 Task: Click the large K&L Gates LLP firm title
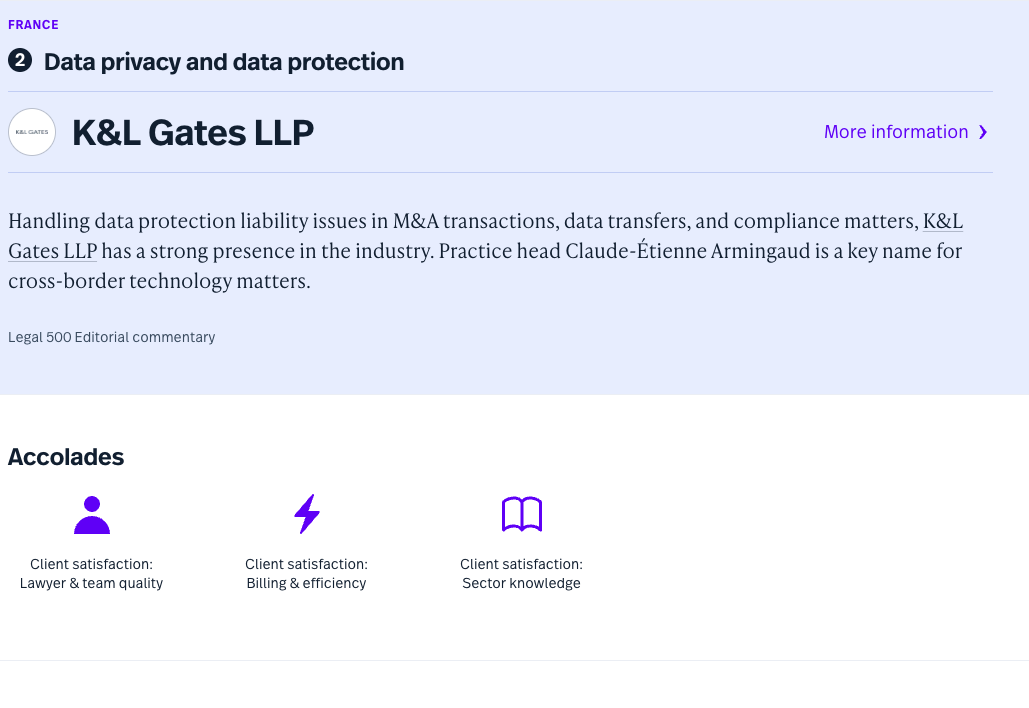click(x=193, y=132)
